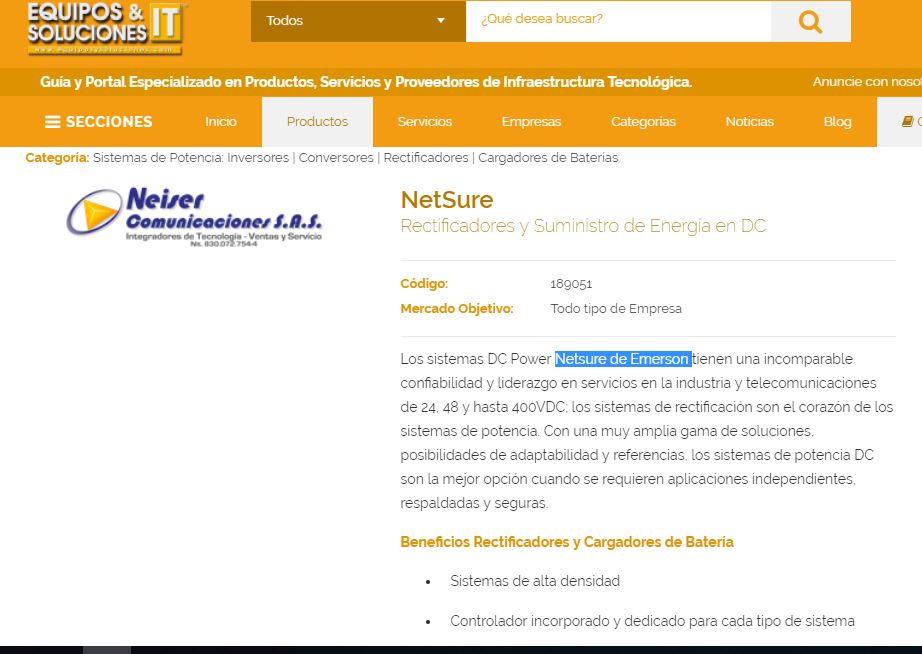Image resolution: width=922 pixels, height=654 pixels.
Task: Open the Categorías menu item
Action: (643, 122)
